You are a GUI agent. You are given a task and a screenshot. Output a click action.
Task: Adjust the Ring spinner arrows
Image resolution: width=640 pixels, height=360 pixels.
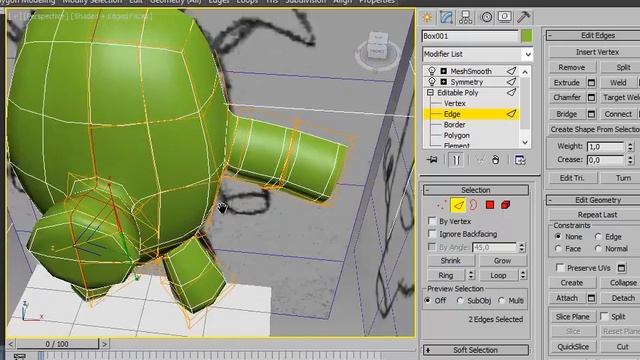click(x=471, y=275)
